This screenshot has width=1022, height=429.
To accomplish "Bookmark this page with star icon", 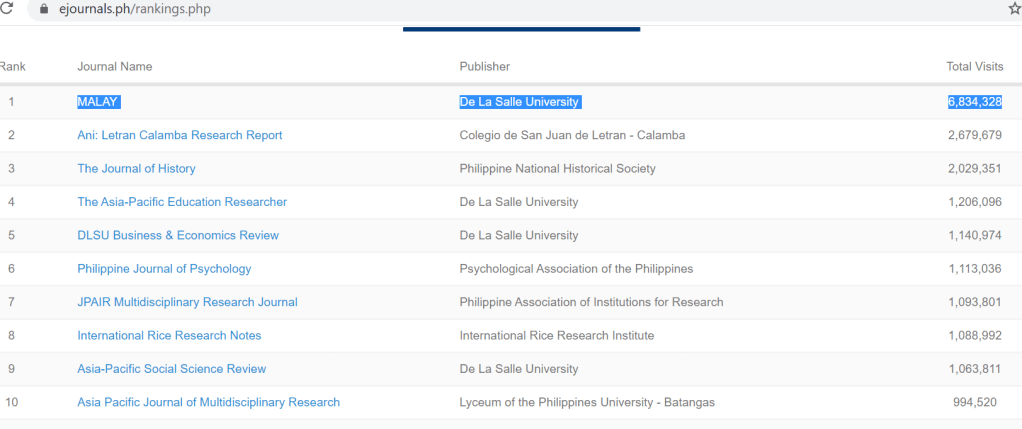I will (1014, 9).
